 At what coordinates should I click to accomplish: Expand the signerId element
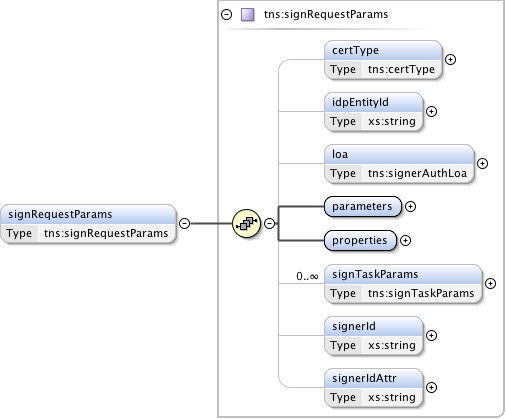click(x=431, y=336)
